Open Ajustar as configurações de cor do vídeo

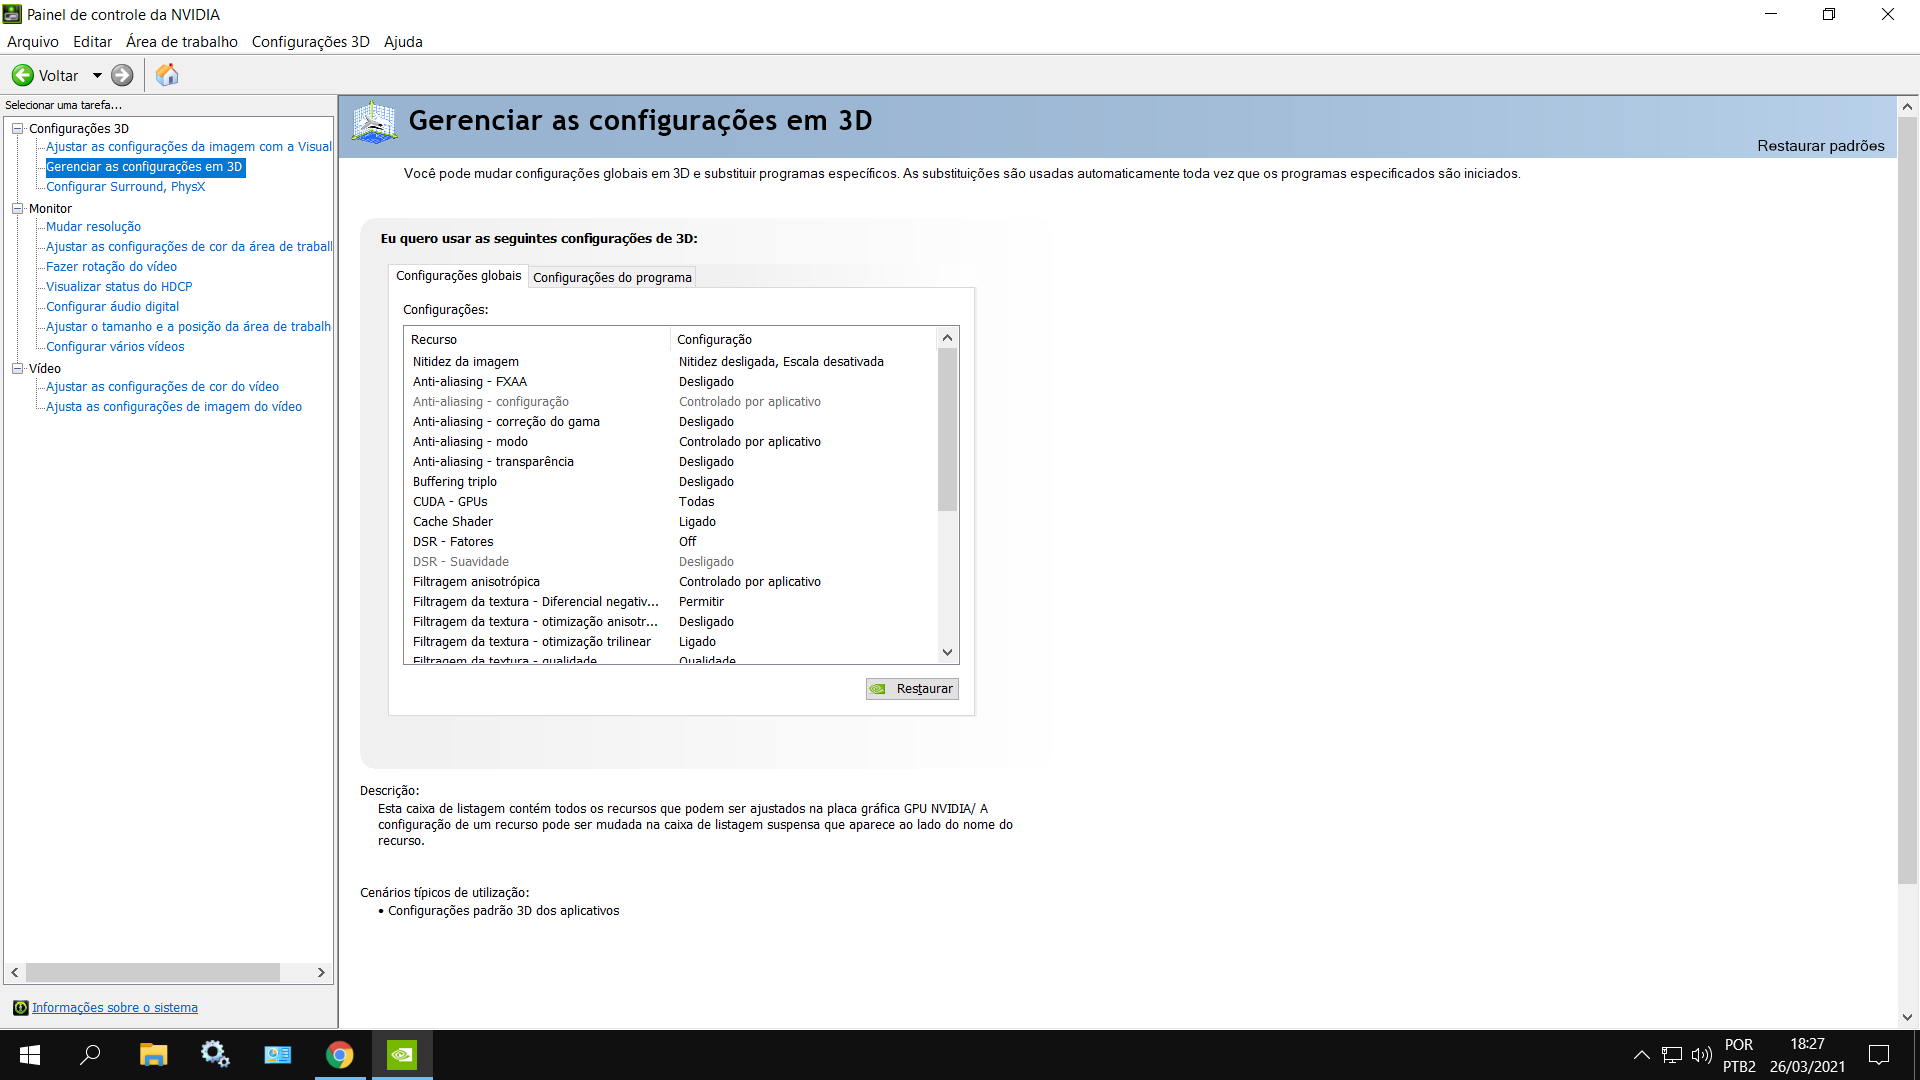coord(162,387)
